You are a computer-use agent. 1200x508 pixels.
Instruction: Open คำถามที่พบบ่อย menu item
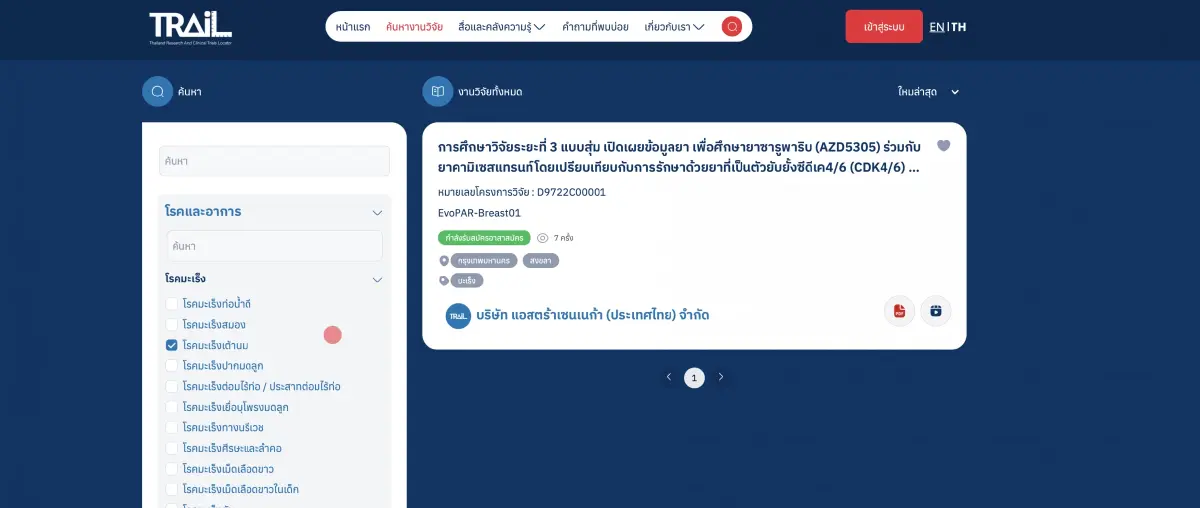tap(595, 27)
